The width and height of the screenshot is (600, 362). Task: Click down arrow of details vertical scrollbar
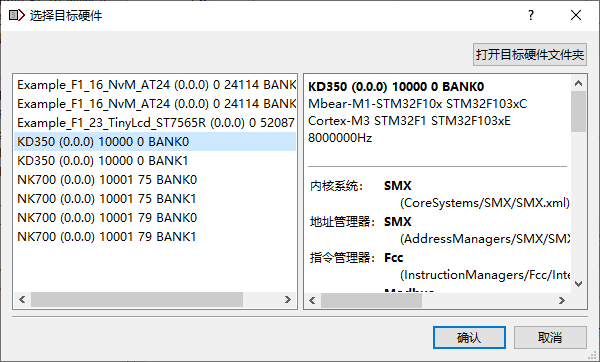[579, 284]
